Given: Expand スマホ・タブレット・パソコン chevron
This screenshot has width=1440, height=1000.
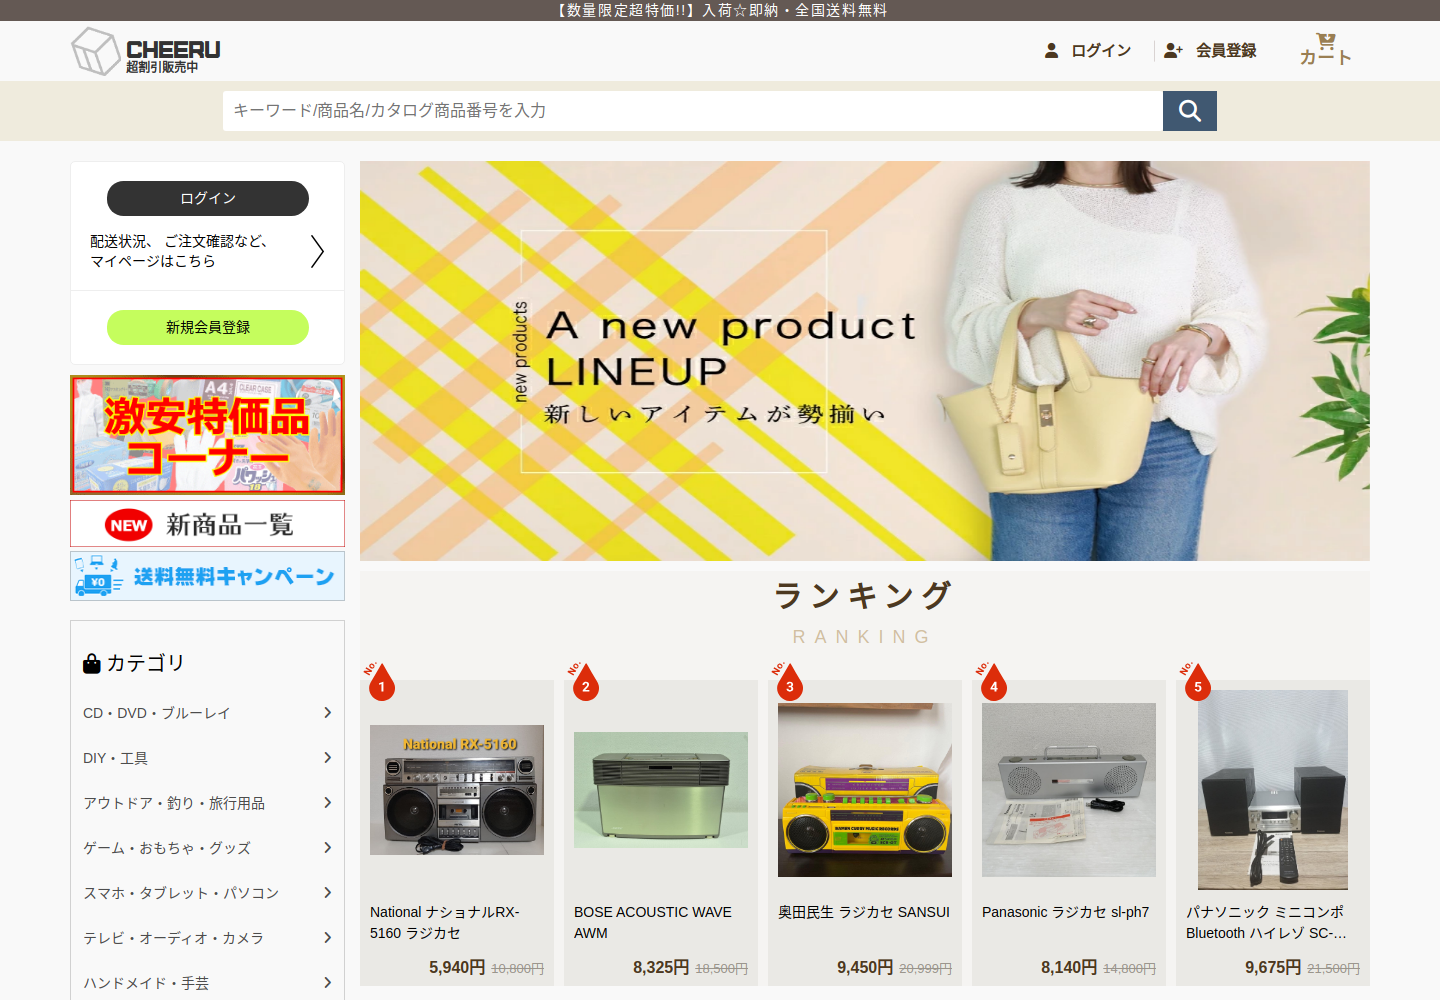Looking at the screenshot, I should pos(327,892).
